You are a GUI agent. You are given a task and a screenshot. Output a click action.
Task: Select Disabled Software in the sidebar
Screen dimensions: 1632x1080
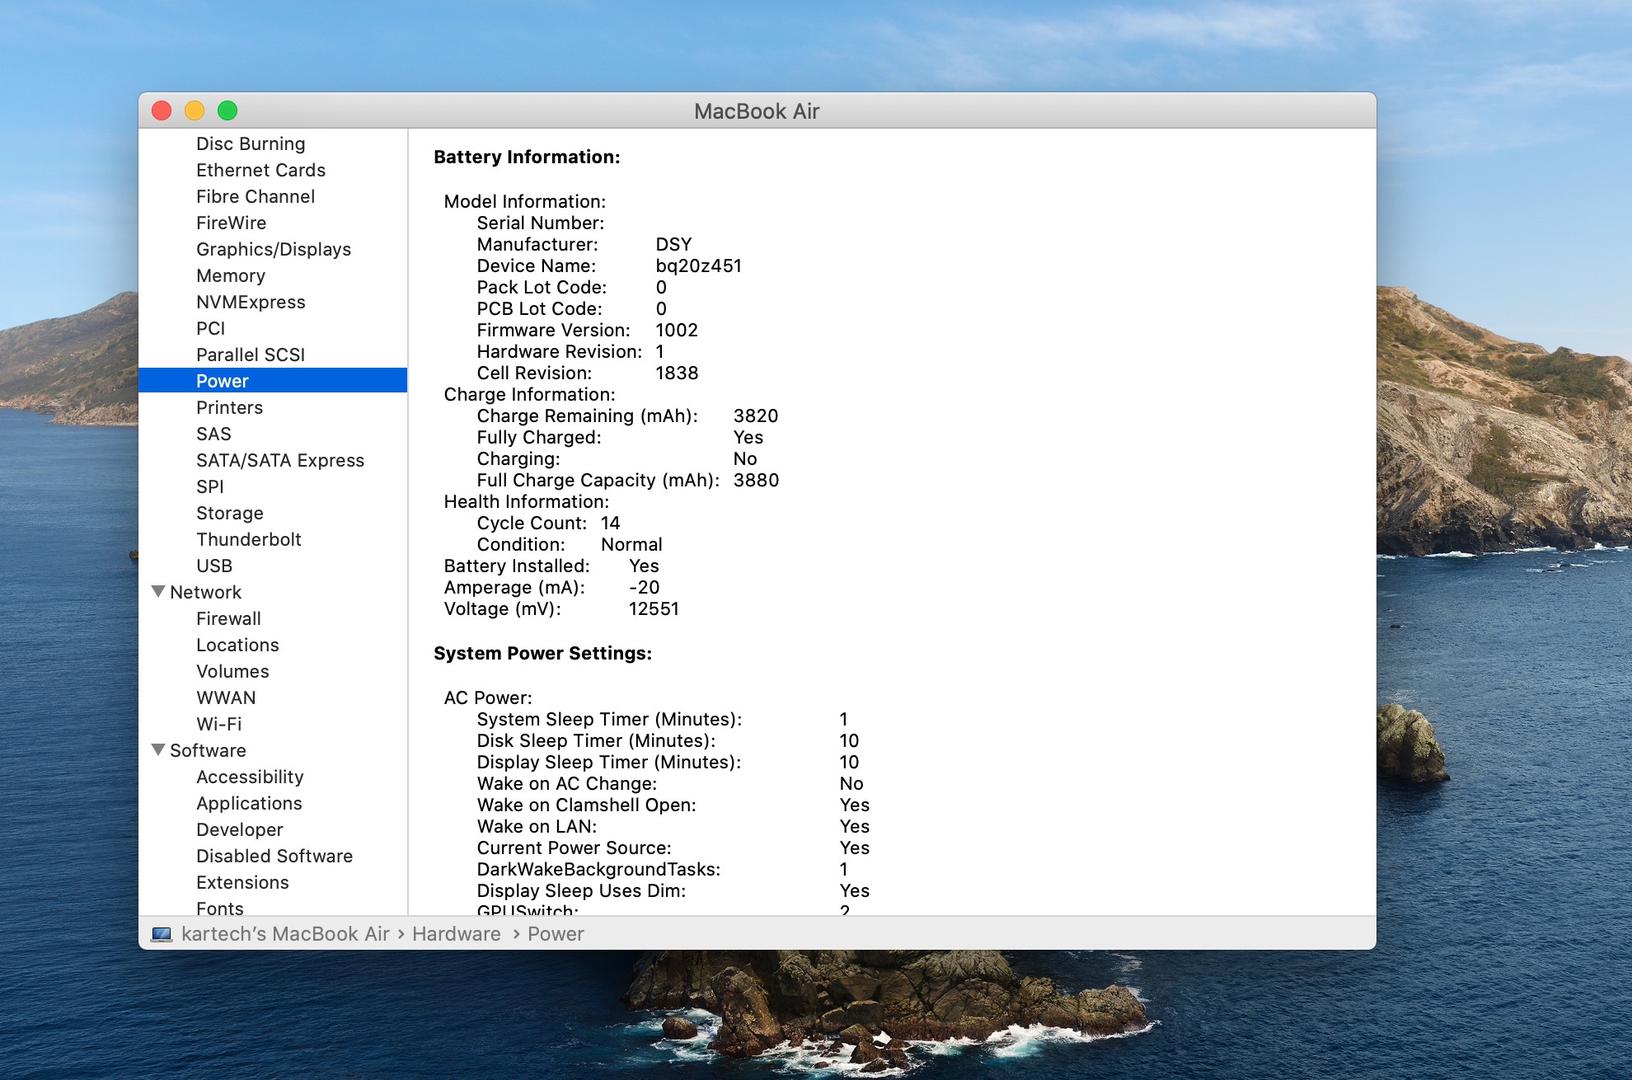click(274, 856)
